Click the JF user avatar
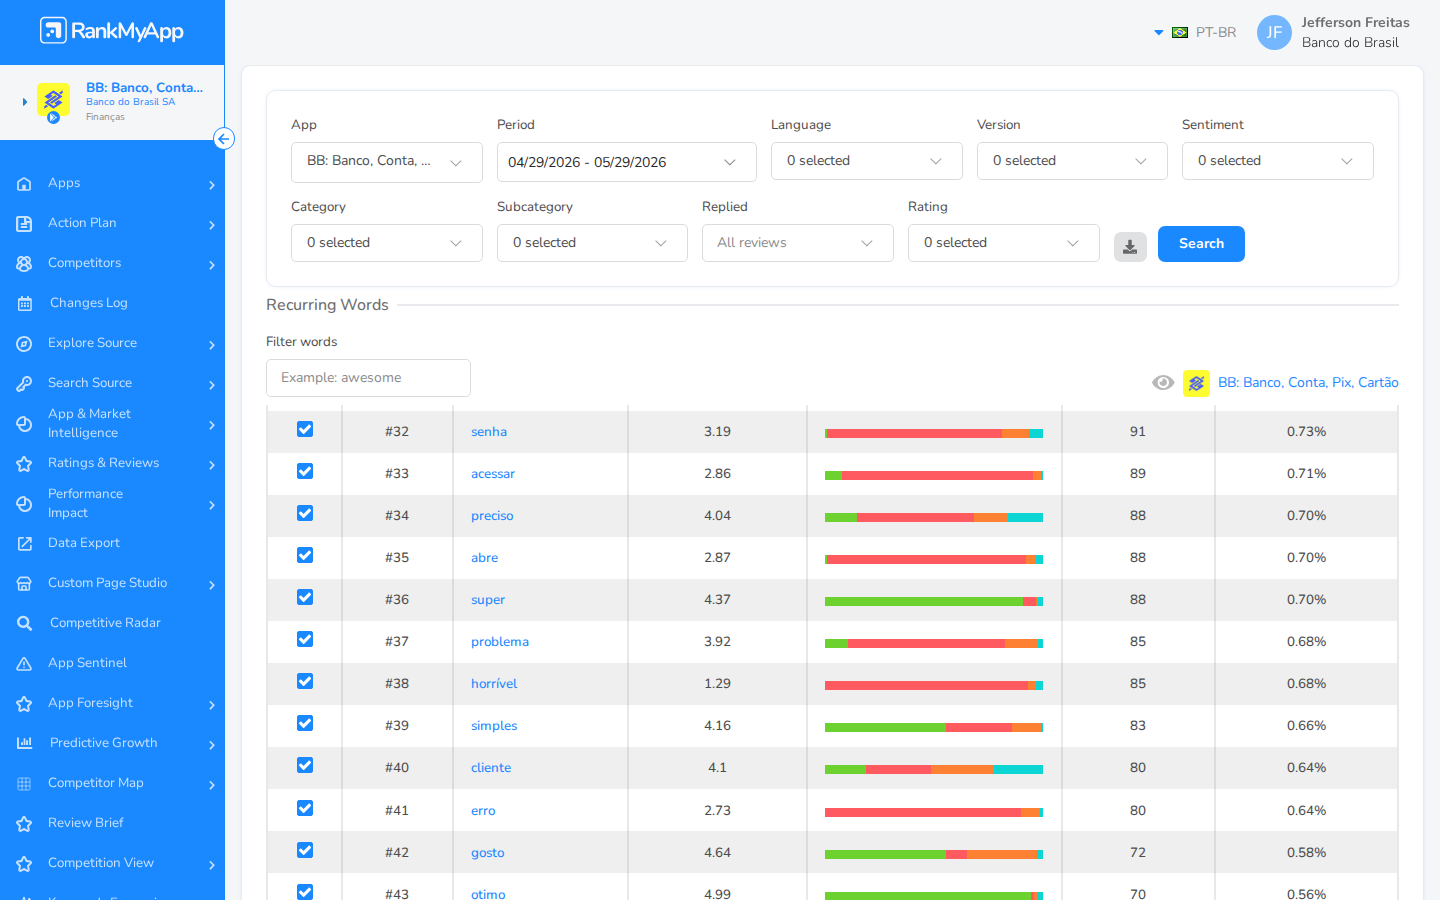Image resolution: width=1440 pixels, height=900 pixels. [x=1274, y=32]
